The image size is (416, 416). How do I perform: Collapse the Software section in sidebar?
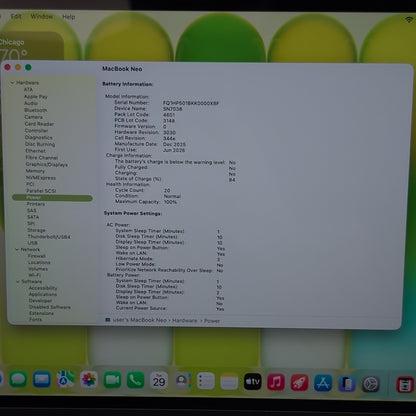coord(18,282)
